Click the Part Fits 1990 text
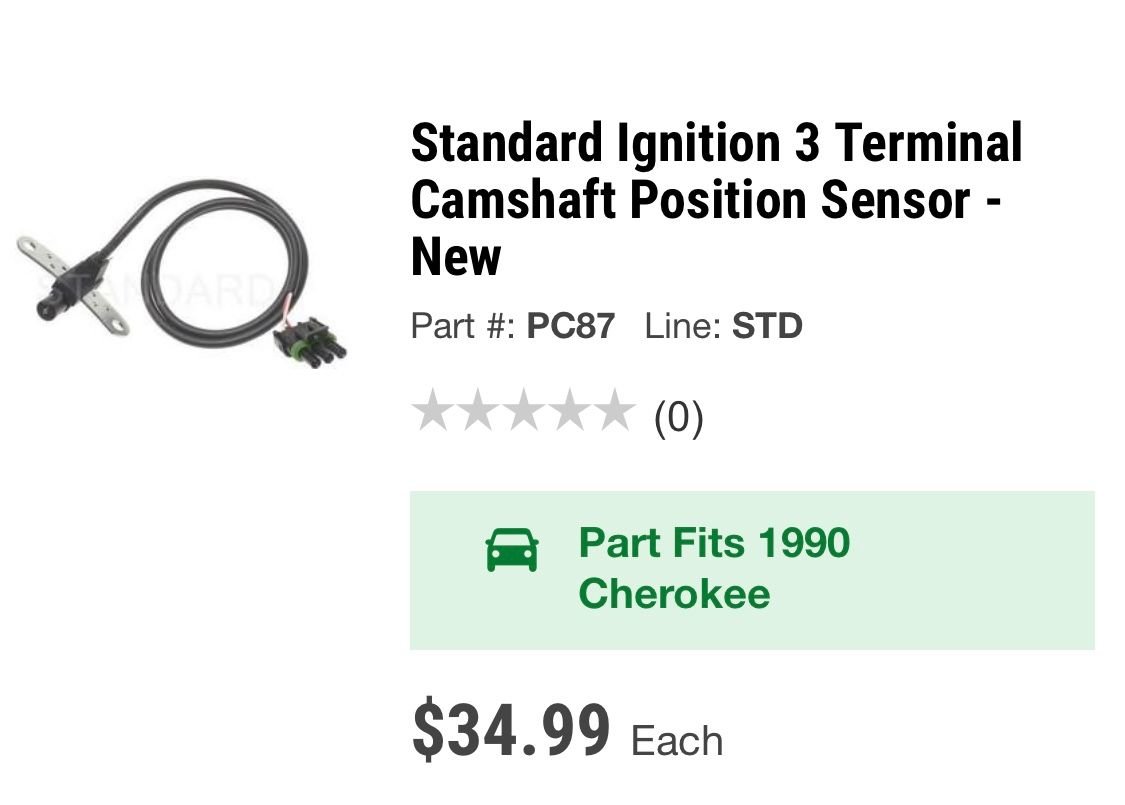 click(x=714, y=542)
